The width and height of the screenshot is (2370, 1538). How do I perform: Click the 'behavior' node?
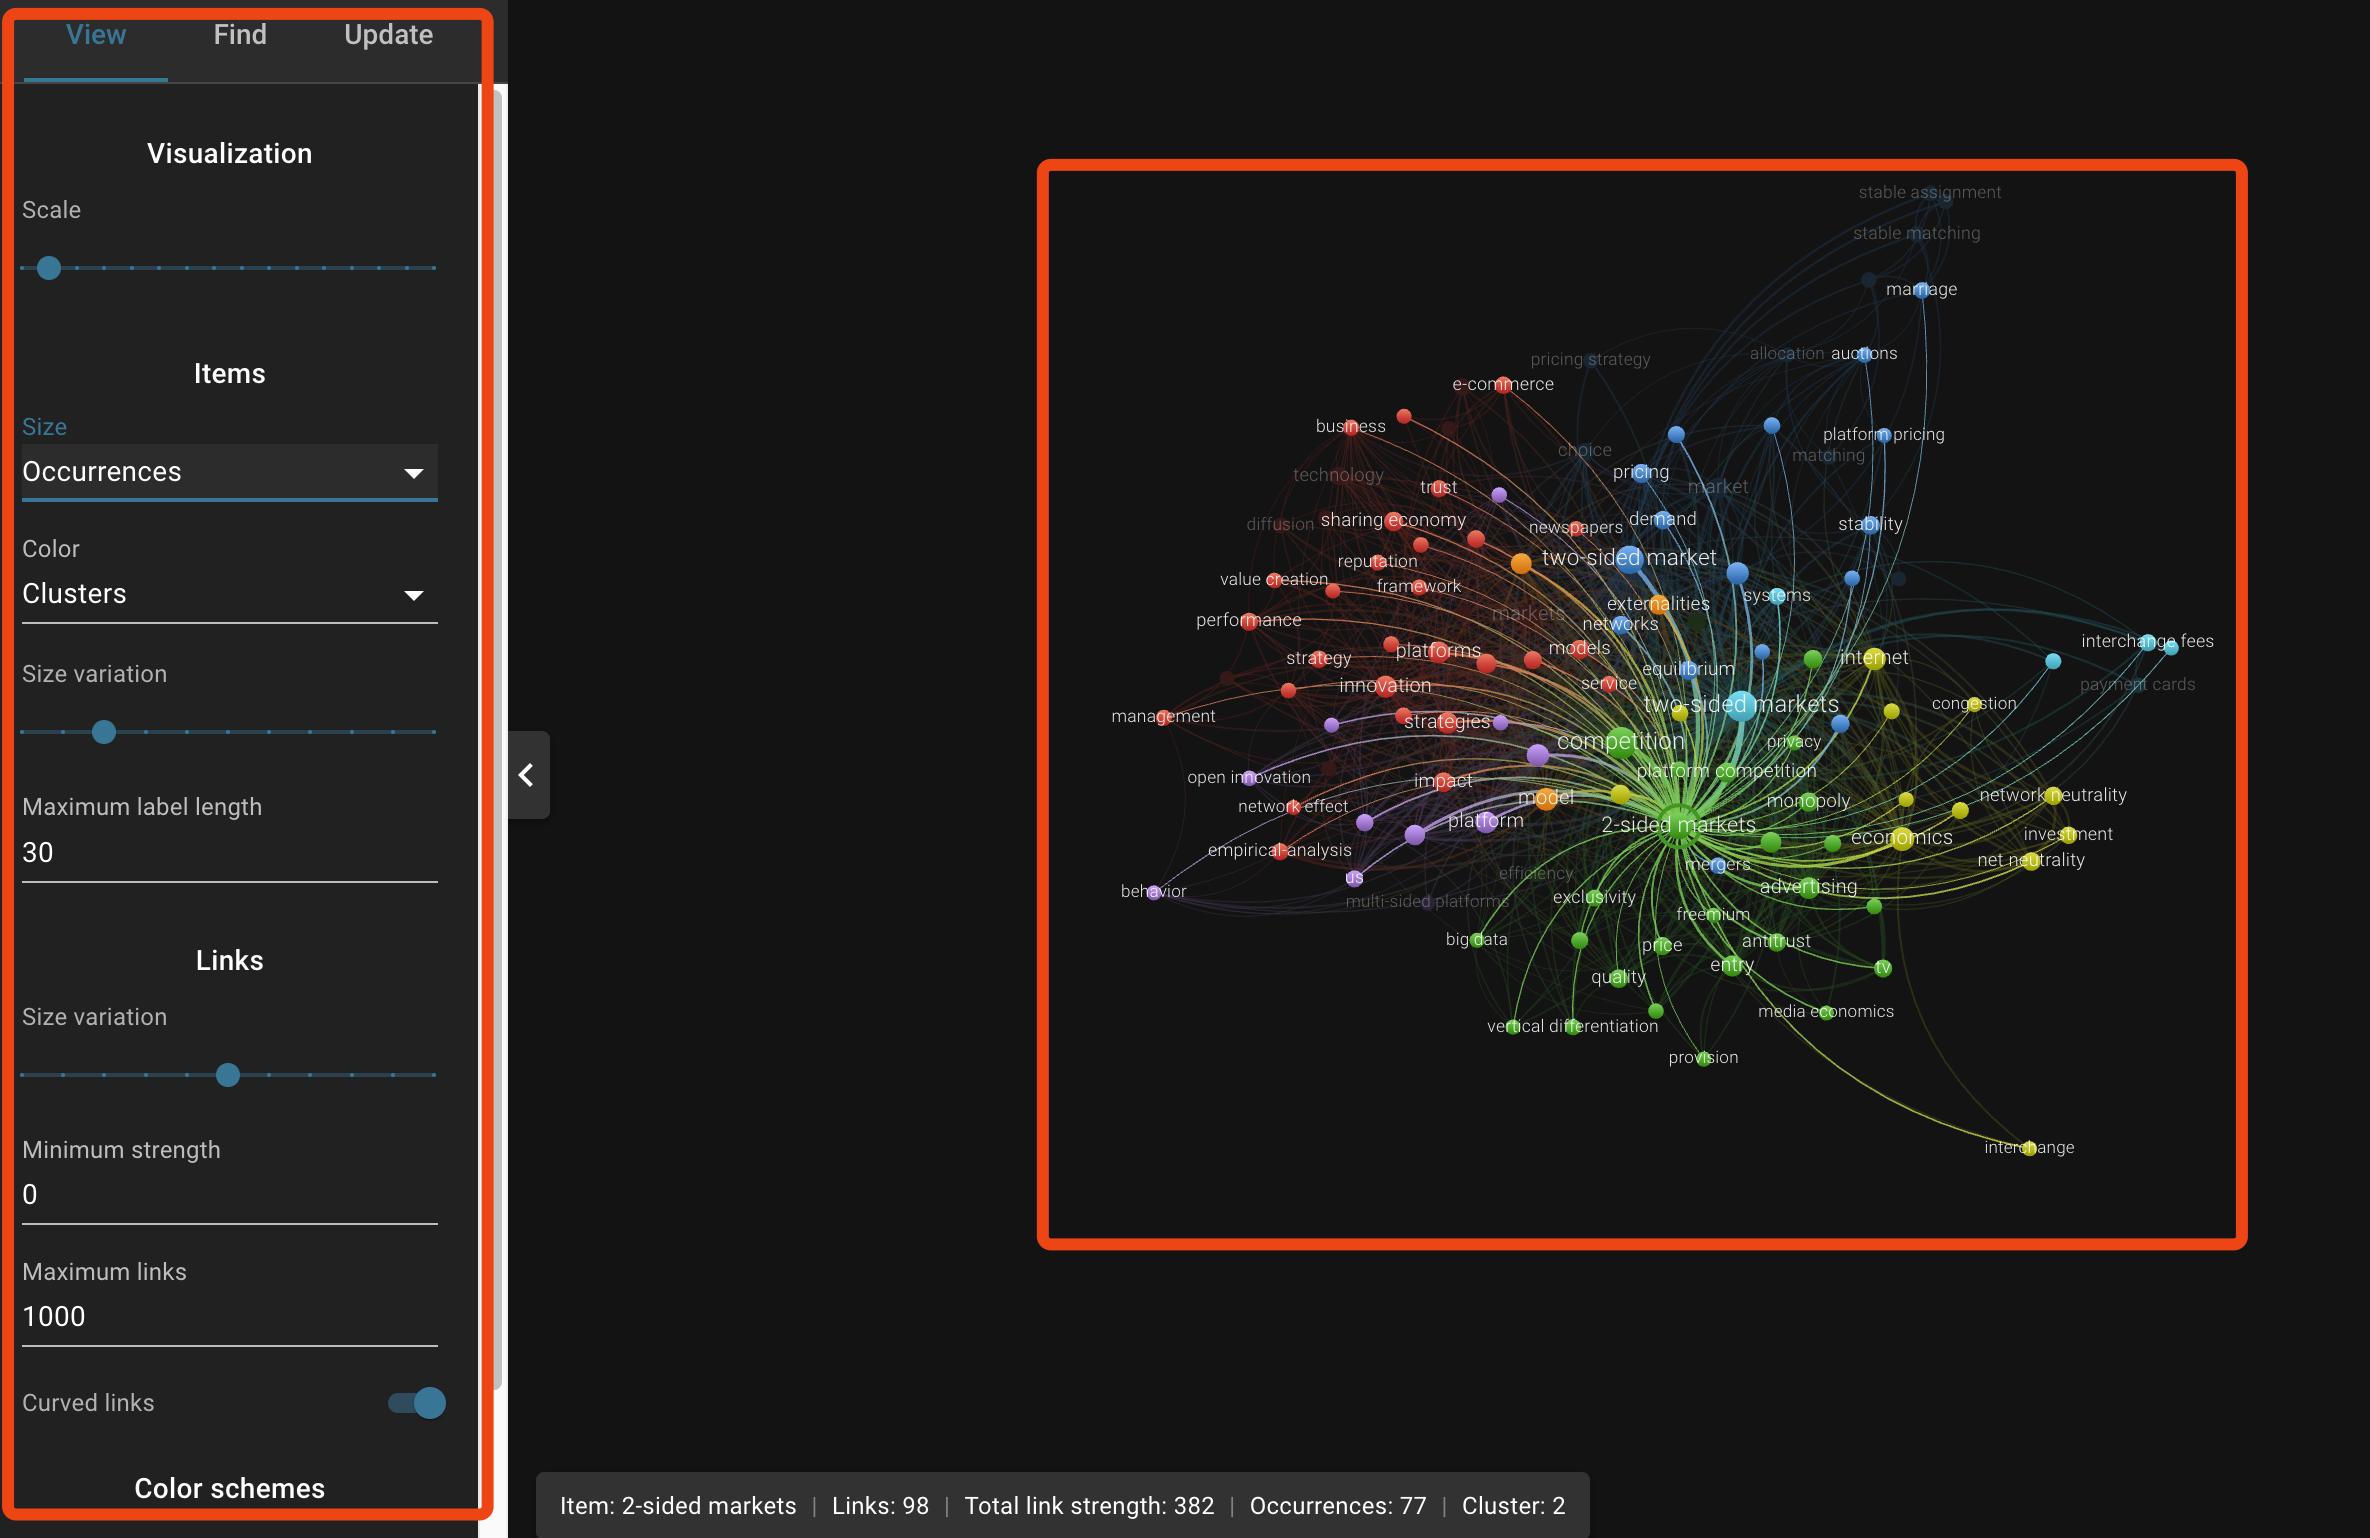tap(1154, 892)
